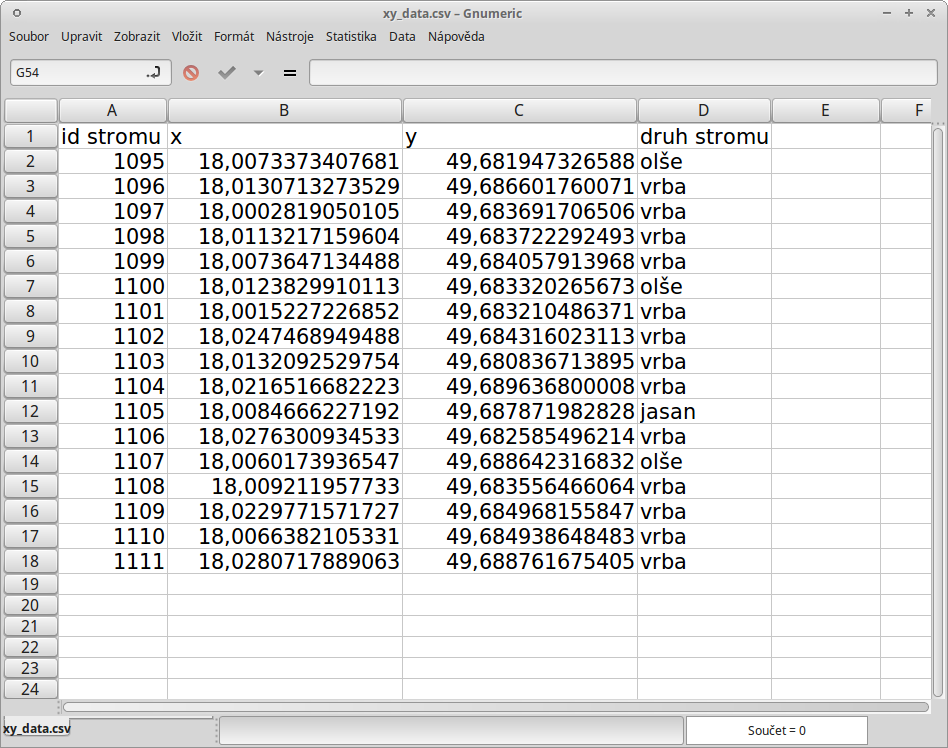948x748 pixels.
Task: Select column D header
Action: coord(704,111)
